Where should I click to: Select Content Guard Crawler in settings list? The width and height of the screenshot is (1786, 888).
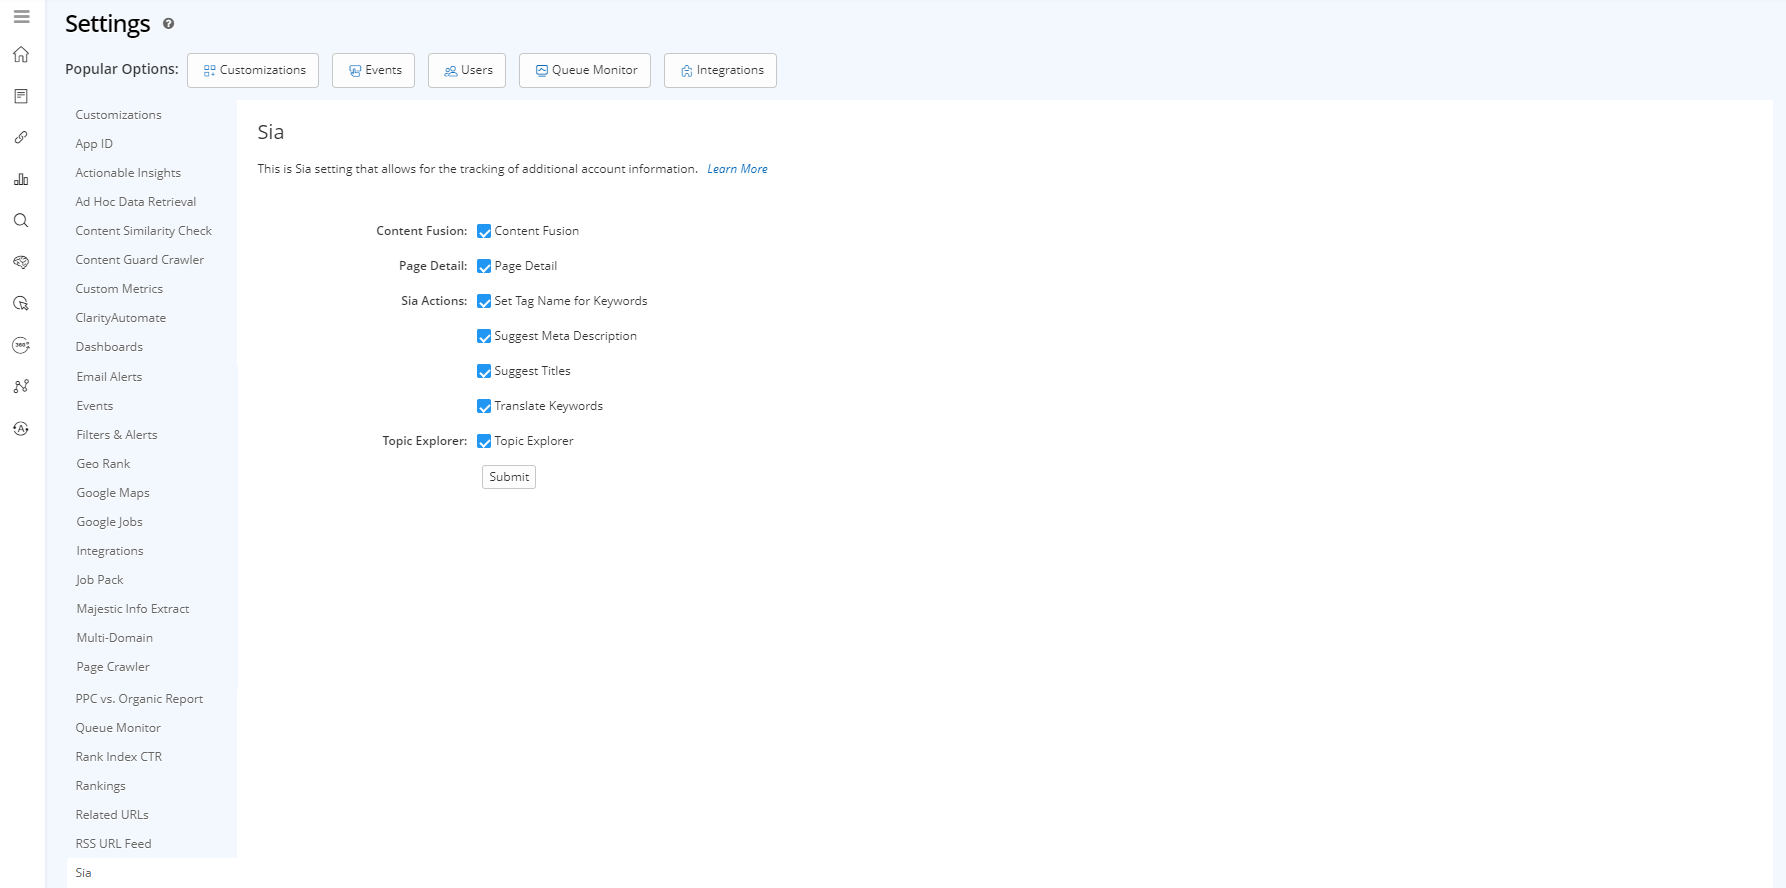[140, 260]
